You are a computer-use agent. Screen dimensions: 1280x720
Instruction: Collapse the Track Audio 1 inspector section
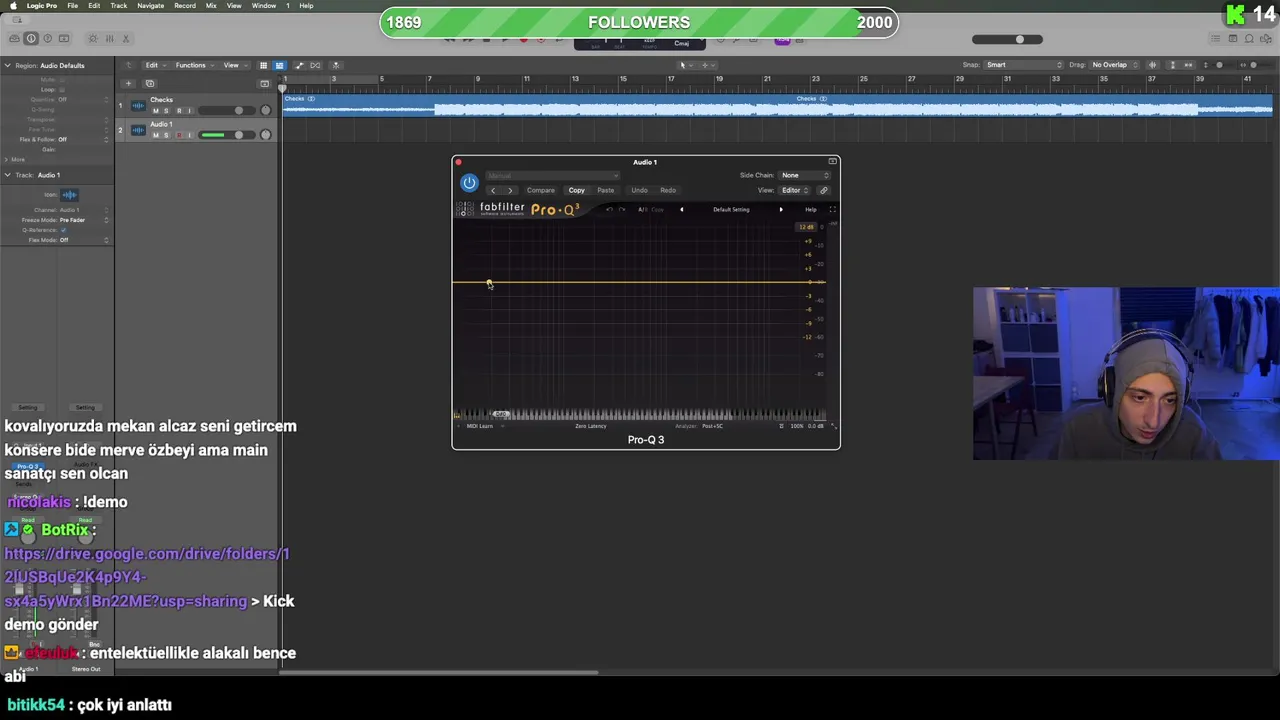pyautogui.click(x=7, y=175)
